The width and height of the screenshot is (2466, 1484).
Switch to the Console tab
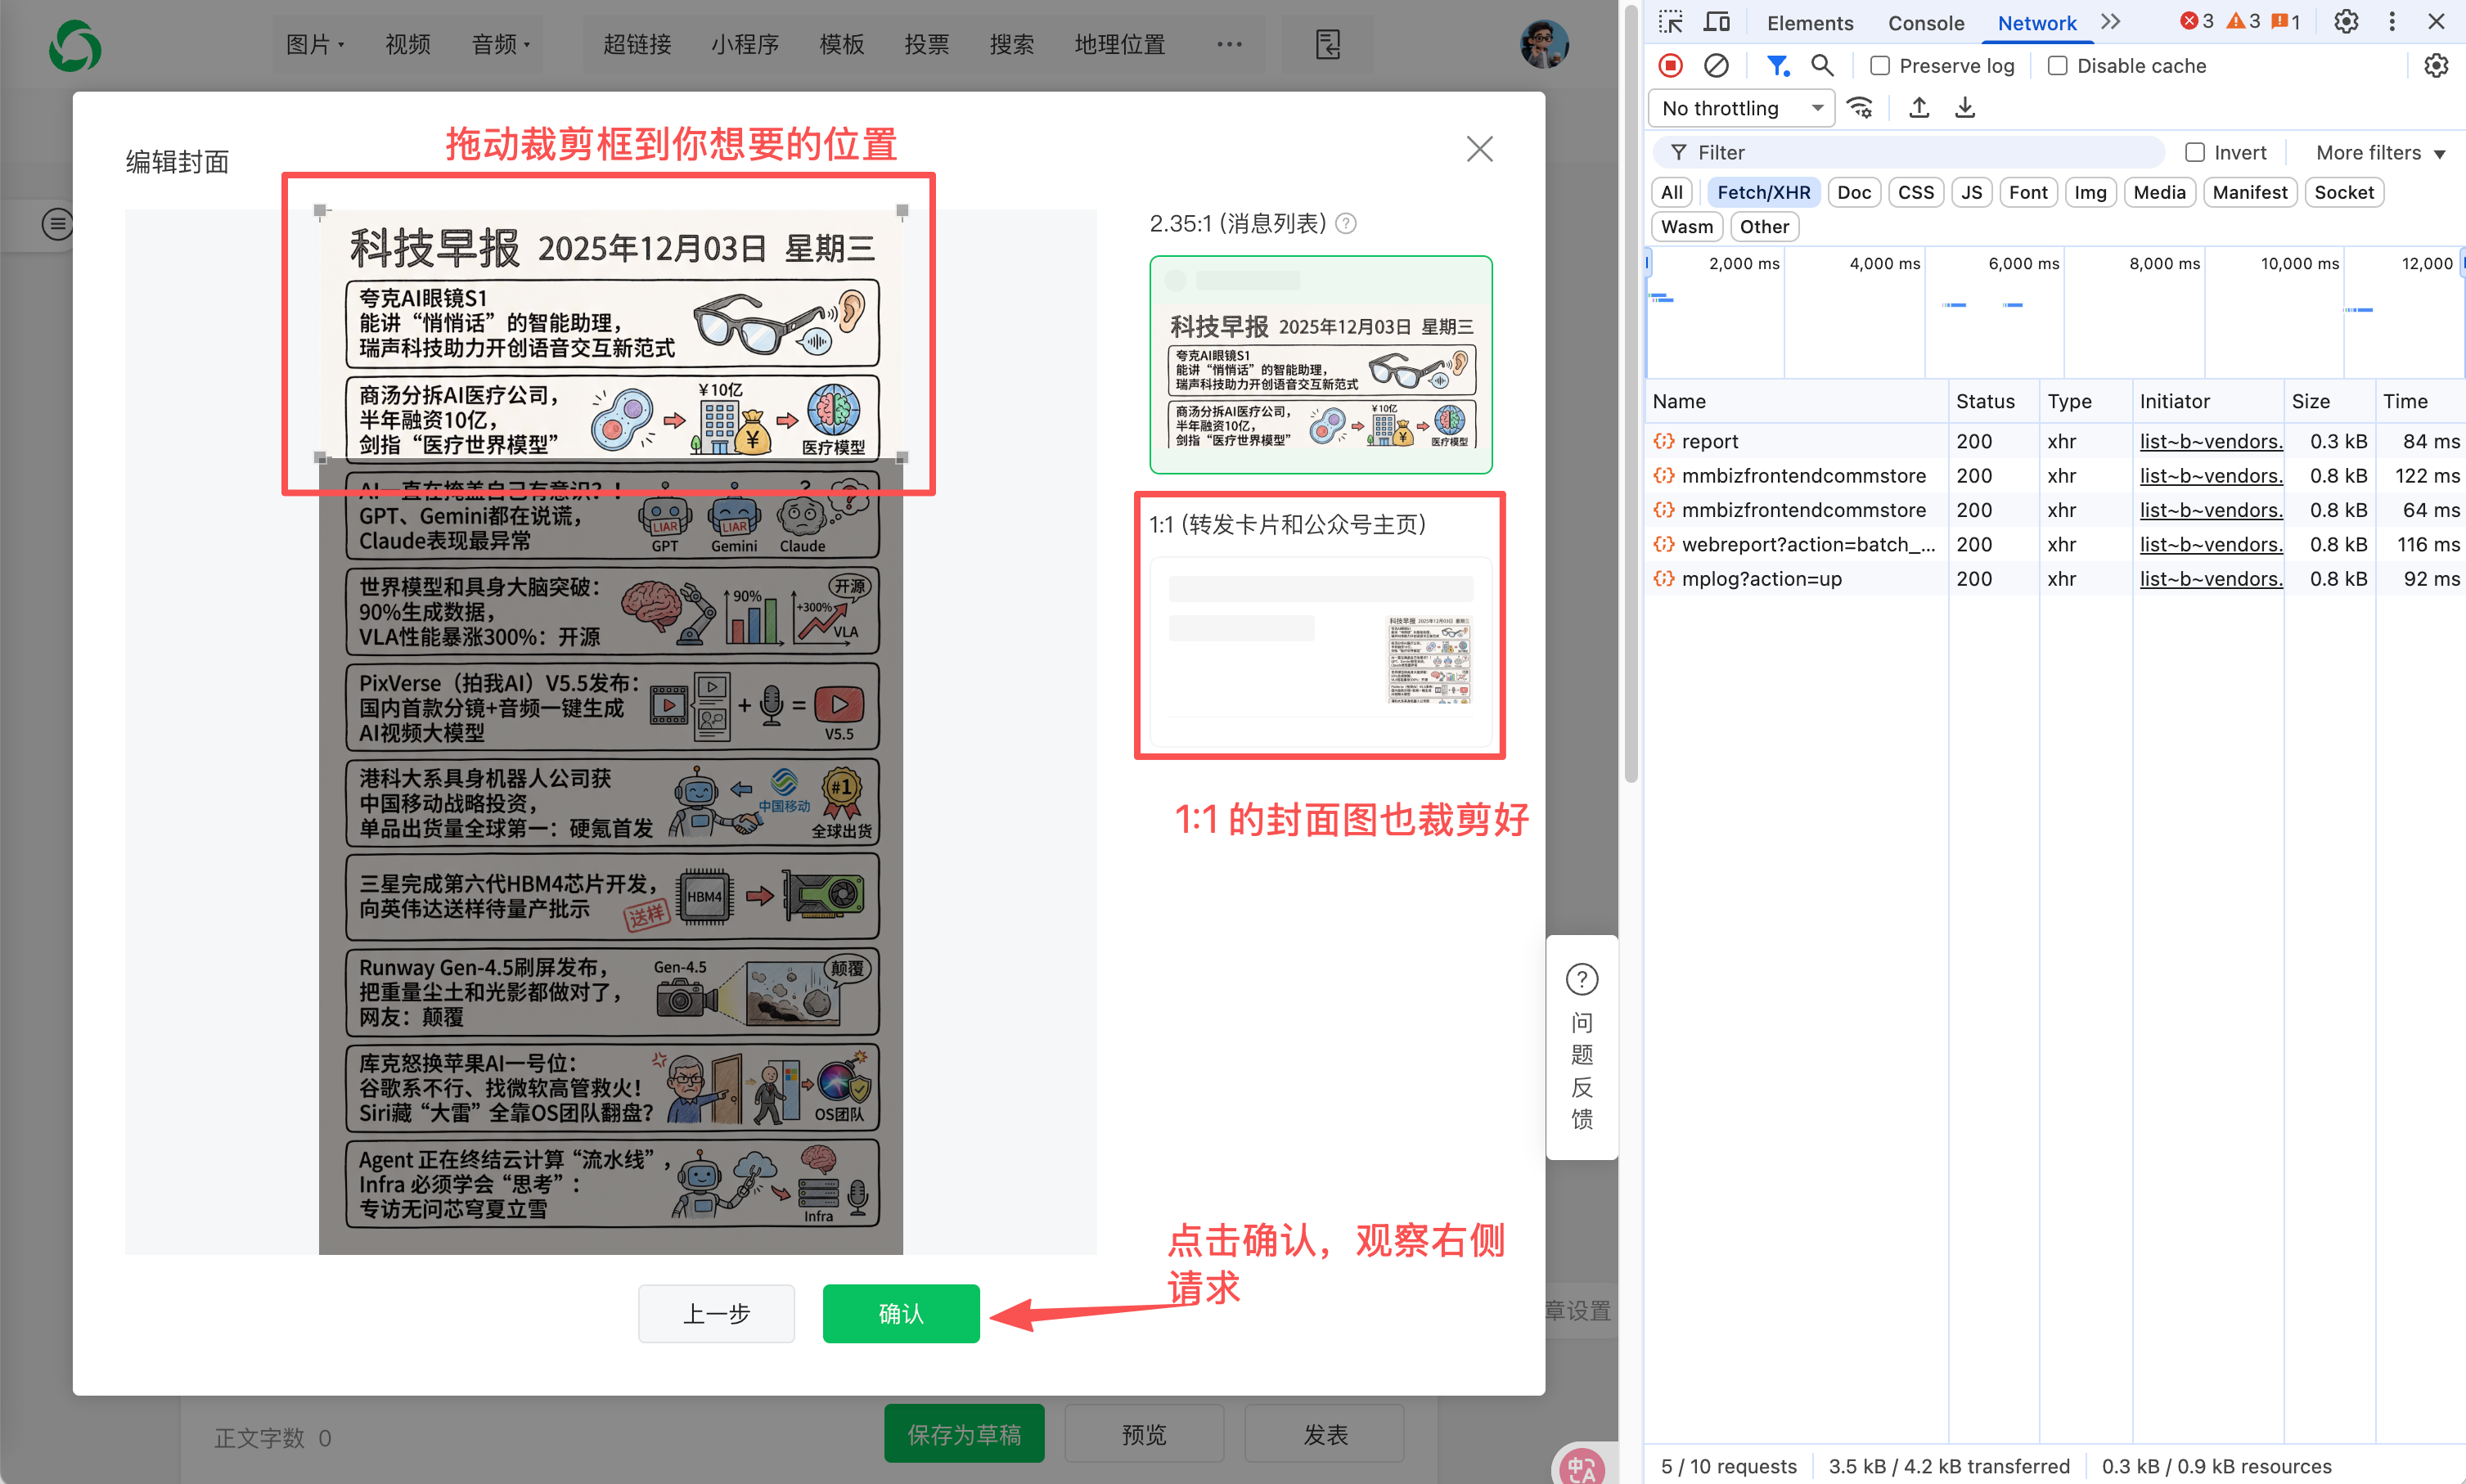click(1925, 23)
